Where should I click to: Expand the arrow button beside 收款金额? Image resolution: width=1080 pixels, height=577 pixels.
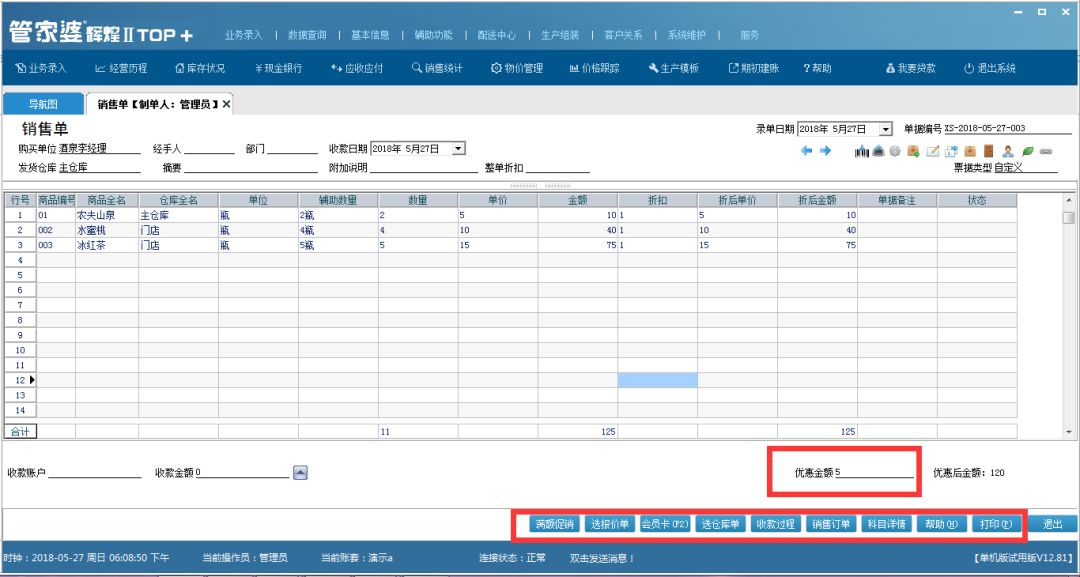300,472
